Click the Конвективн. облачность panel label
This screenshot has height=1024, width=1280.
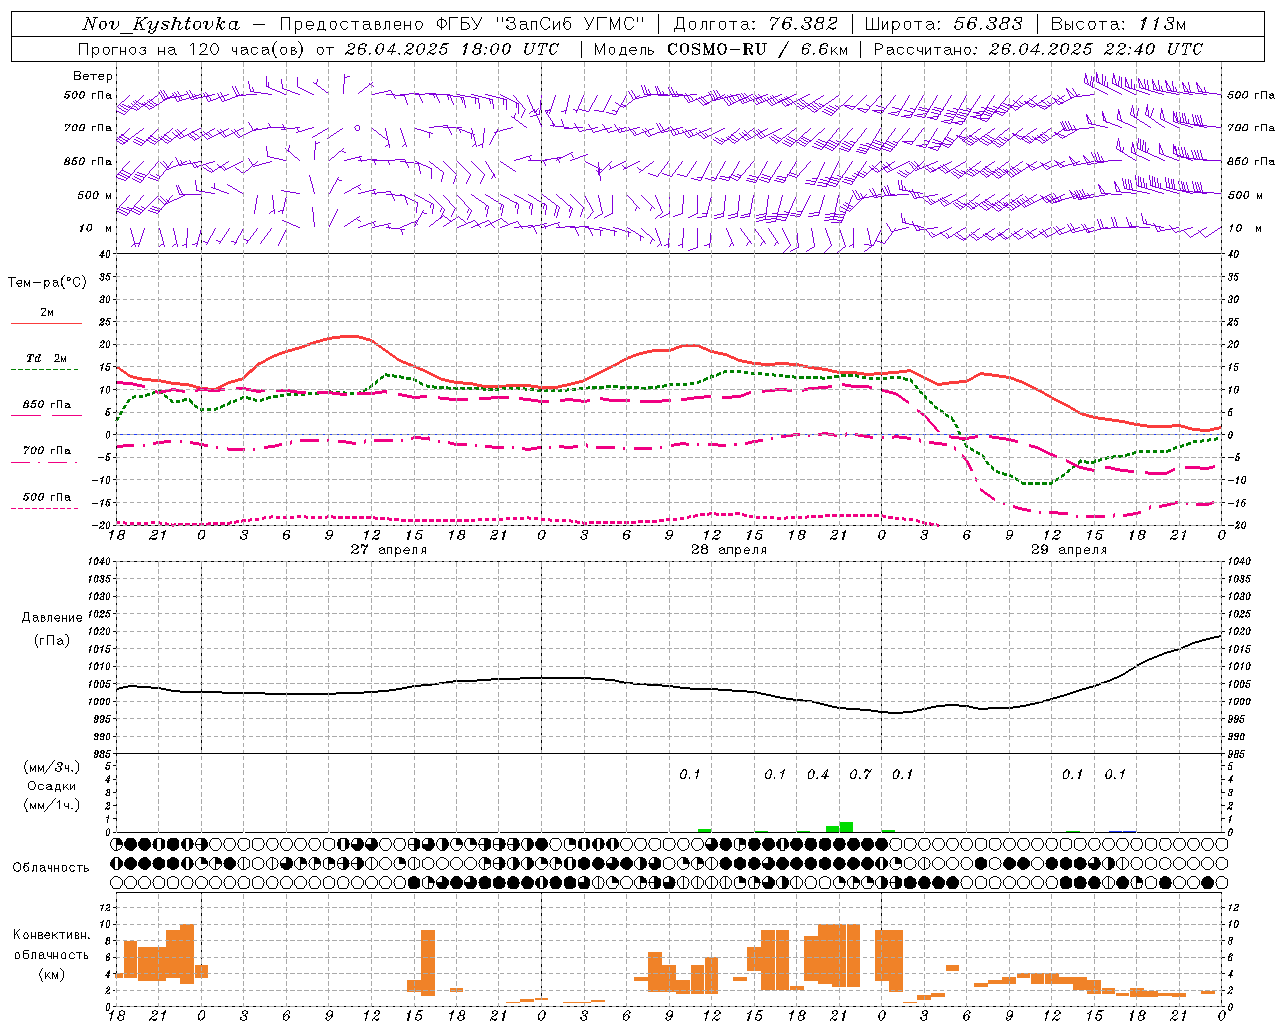point(52,945)
